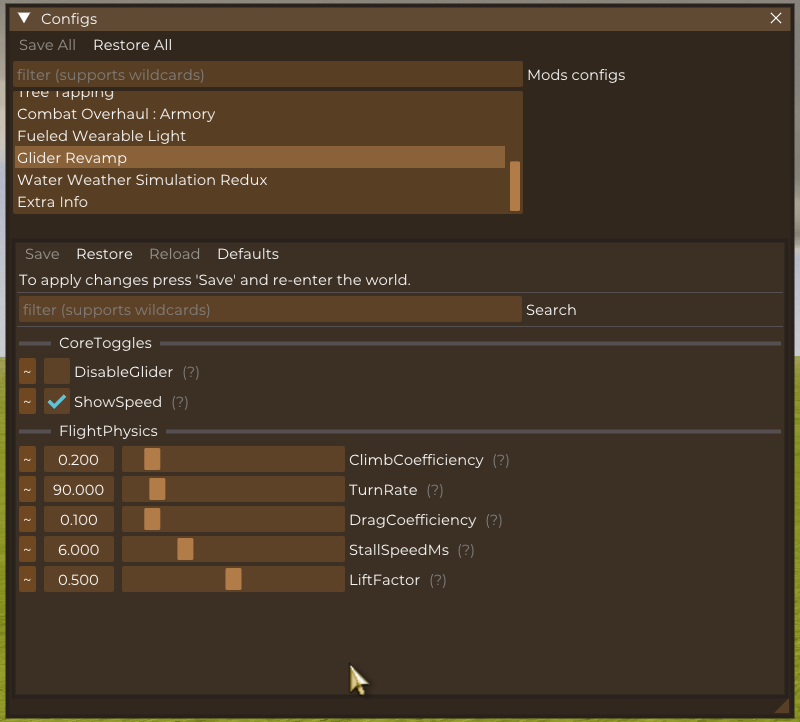The width and height of the screenshot is (800, 722).
Task: Click the LiftFactor slider handle
Action: click(233, 580)
